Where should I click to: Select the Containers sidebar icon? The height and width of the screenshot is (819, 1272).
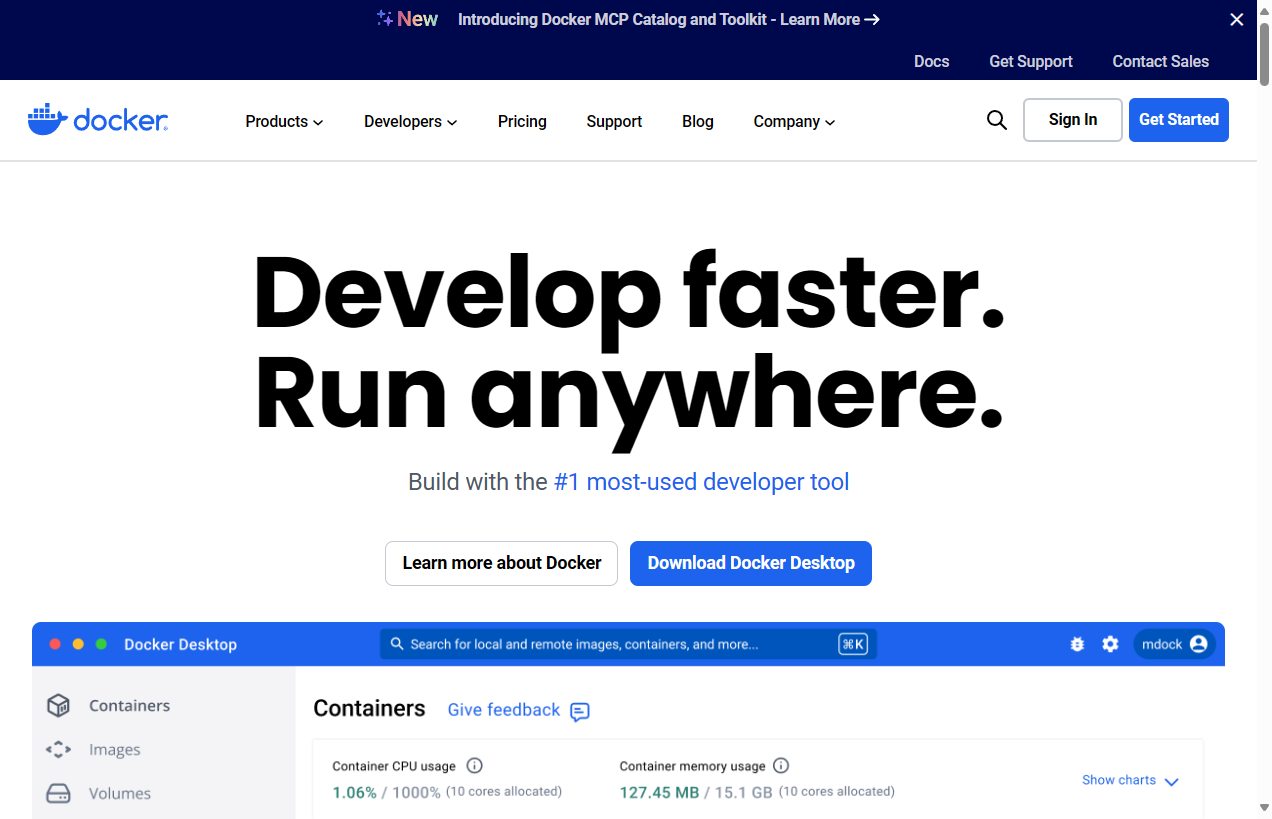click(59, 705)
